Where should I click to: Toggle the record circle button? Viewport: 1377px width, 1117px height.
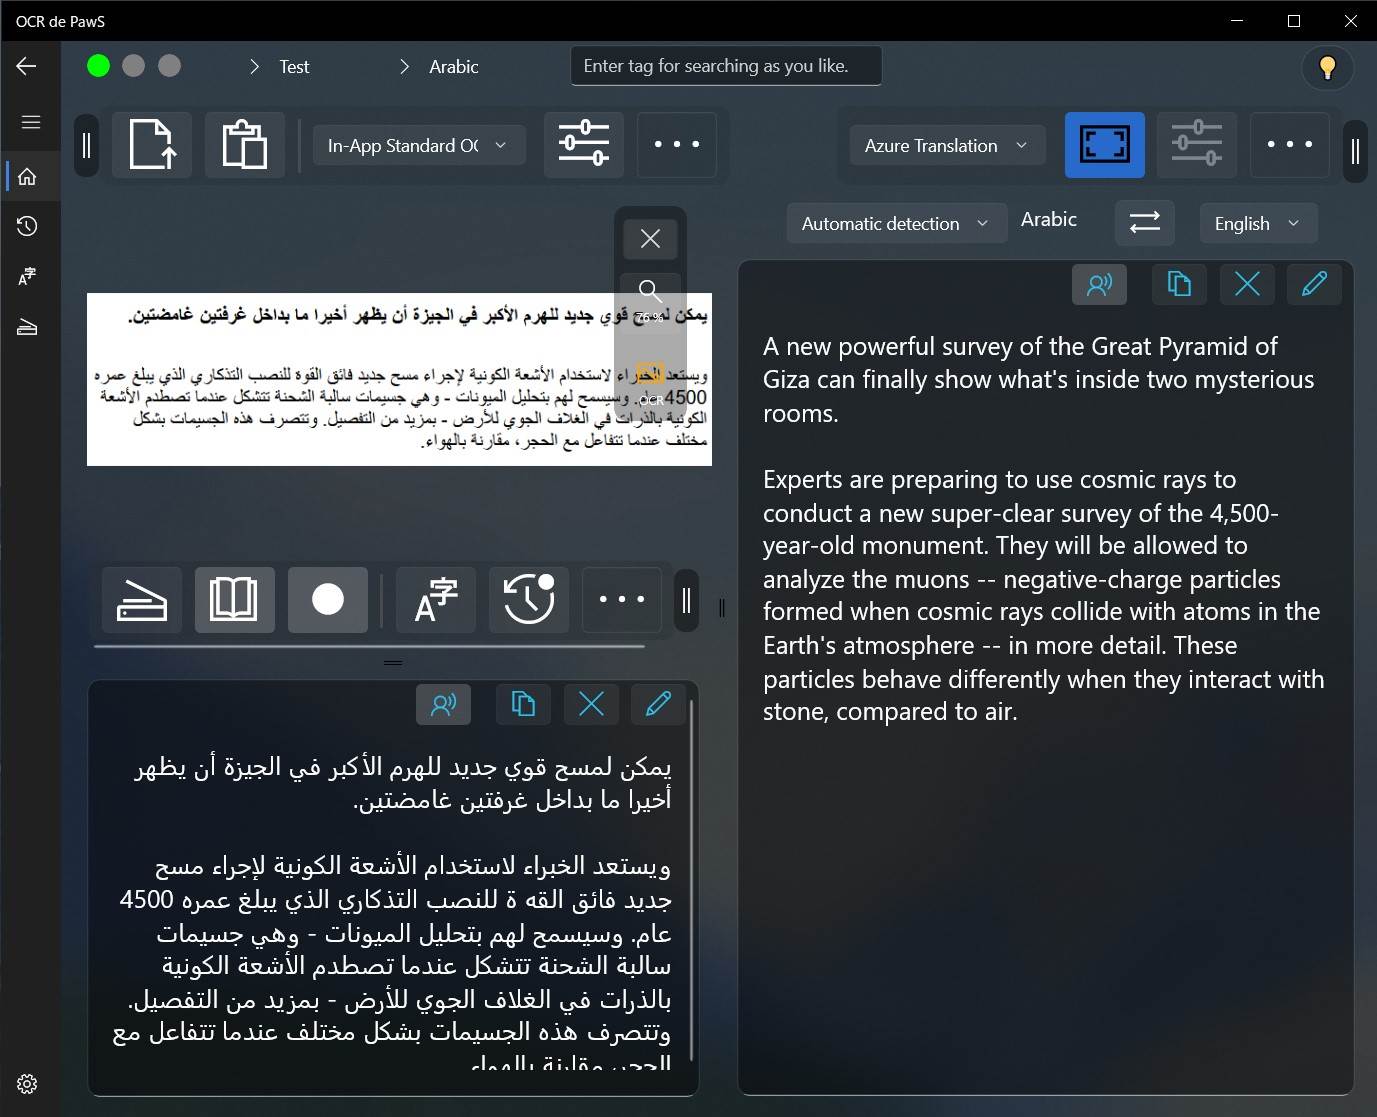coord(328,600)
